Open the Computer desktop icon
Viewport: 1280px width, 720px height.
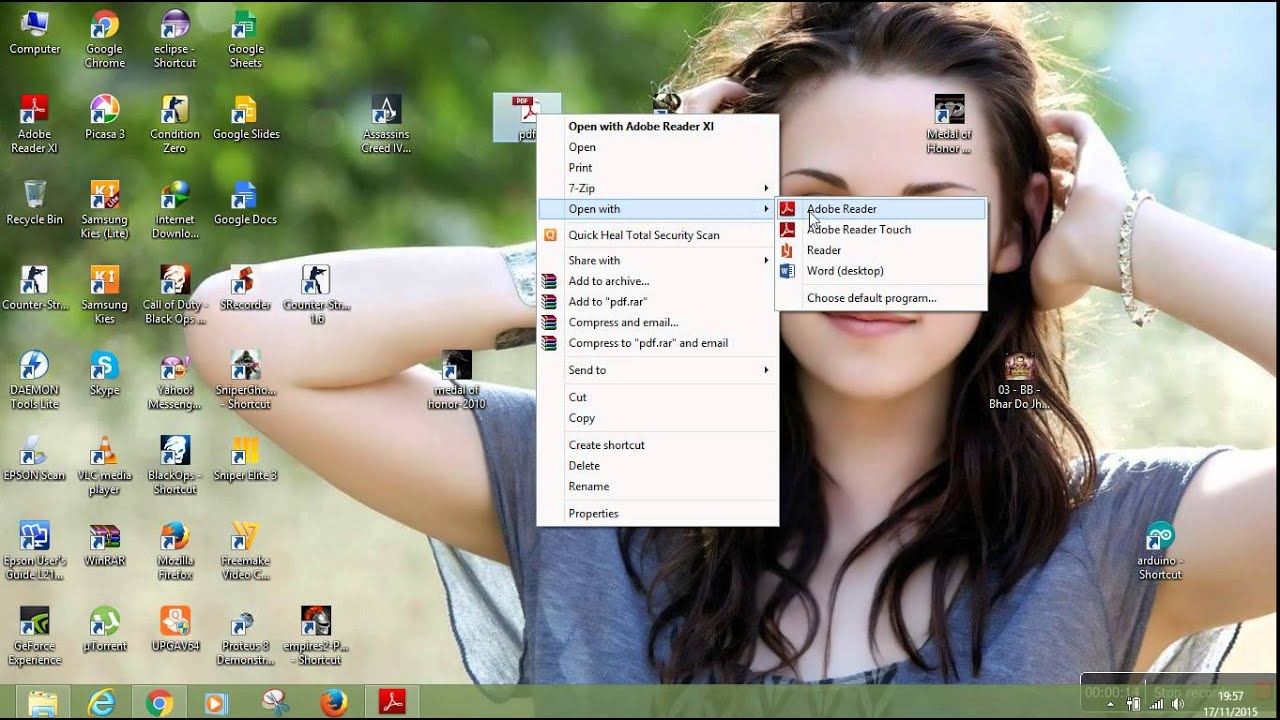click(x=34, y=33)
